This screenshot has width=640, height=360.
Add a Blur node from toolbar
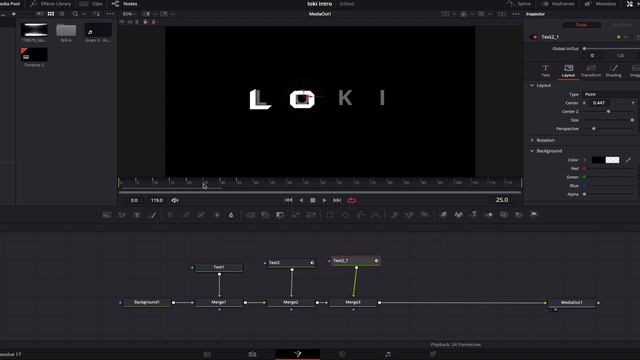(x=231, y=215)
